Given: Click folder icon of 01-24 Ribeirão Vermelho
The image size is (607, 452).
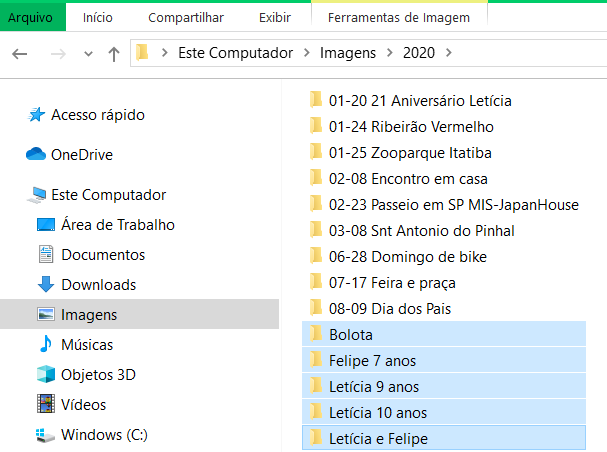Looking at the screenshot, I should (x=316, y=126).
